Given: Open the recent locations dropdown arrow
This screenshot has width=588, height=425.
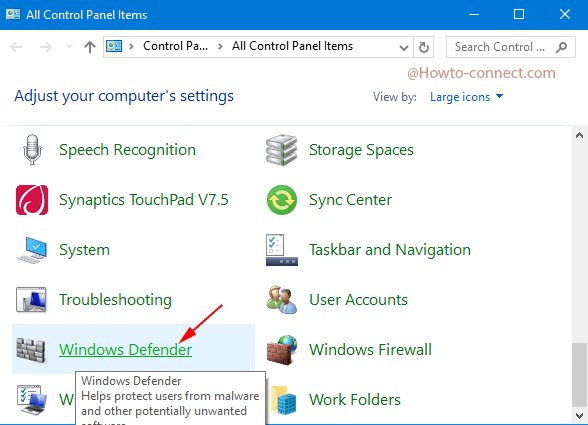Looking at the screenshot, I should tap(69, 47).
